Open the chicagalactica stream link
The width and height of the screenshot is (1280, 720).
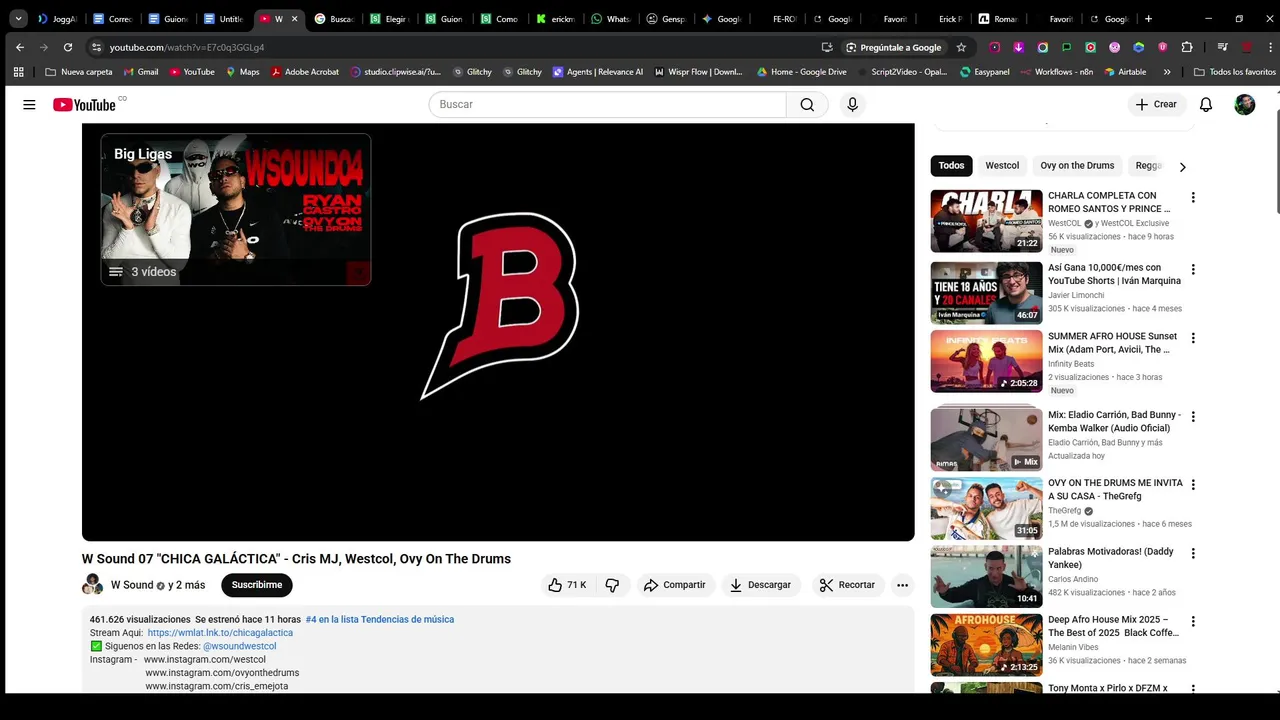point(220,633)
